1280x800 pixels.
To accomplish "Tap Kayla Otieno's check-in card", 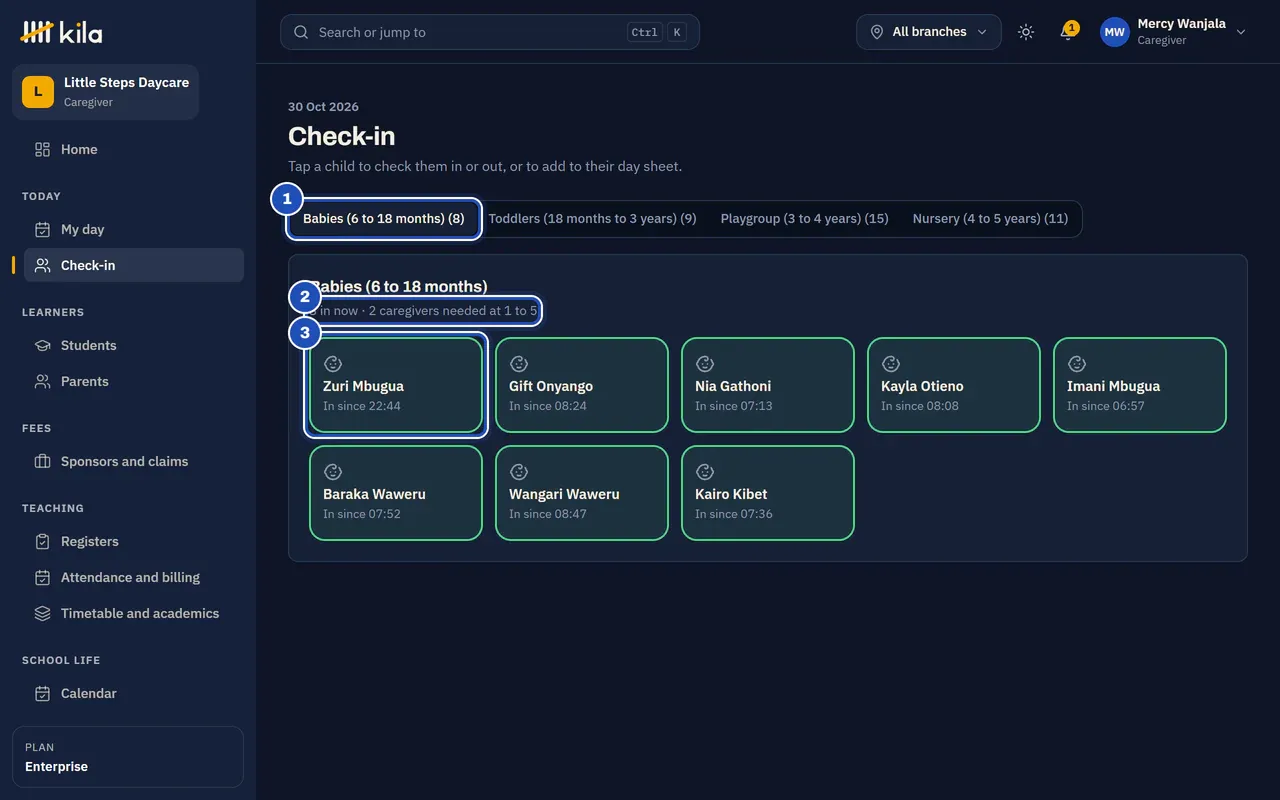I will 954,385.
